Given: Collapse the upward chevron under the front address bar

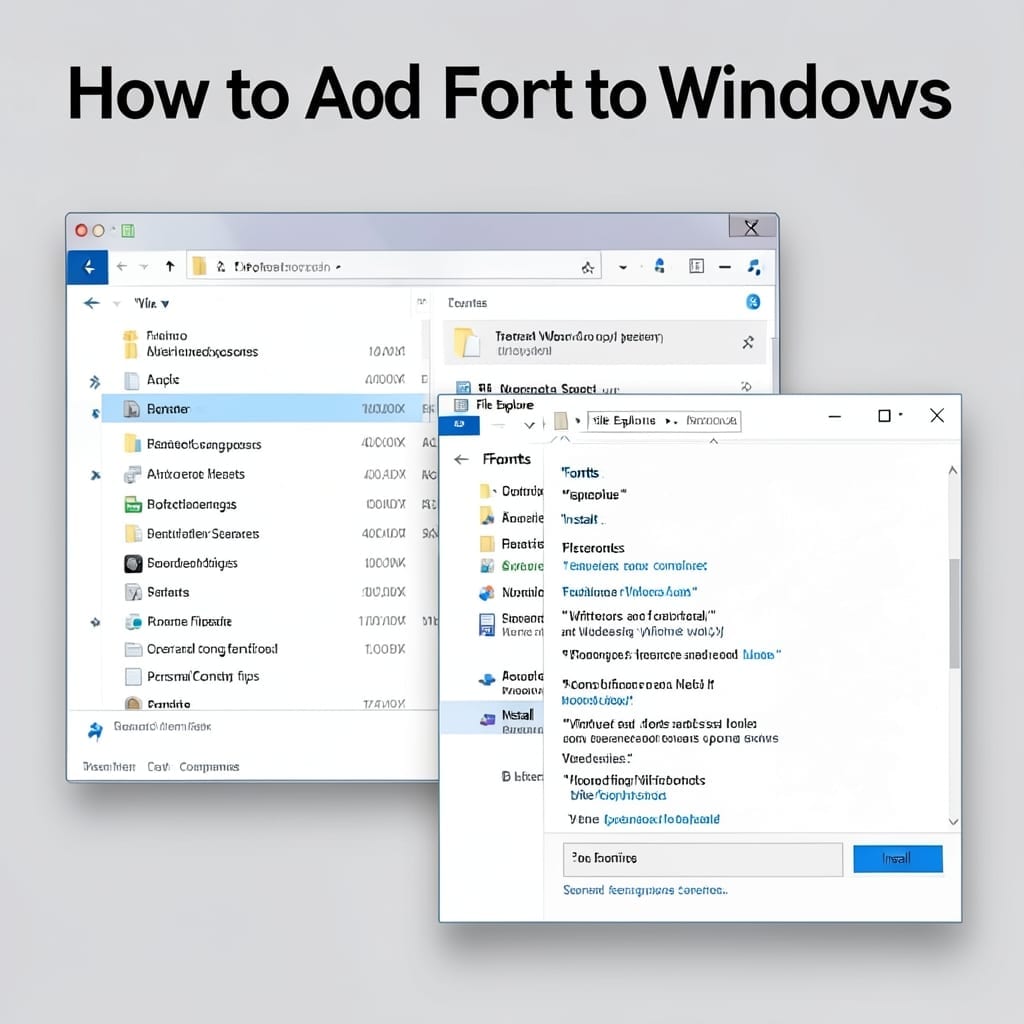Looking at the screenshot, I should pyautogui.click(x=714, y=441).
